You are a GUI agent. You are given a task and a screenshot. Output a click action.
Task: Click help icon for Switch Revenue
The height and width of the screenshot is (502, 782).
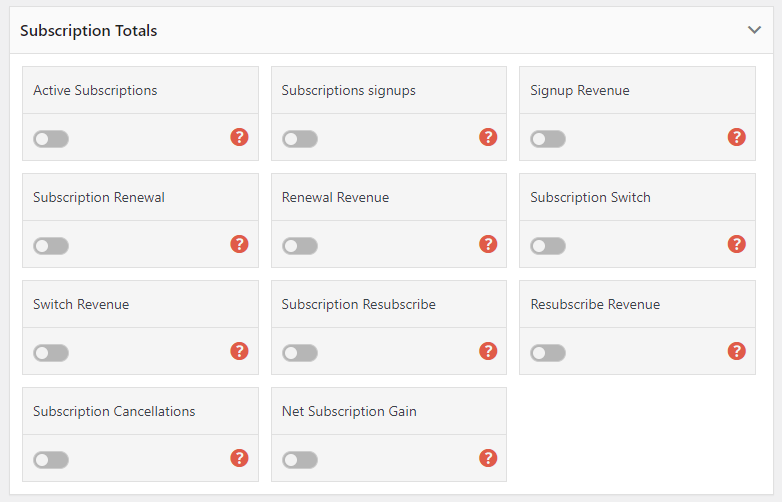coord(239,351)
